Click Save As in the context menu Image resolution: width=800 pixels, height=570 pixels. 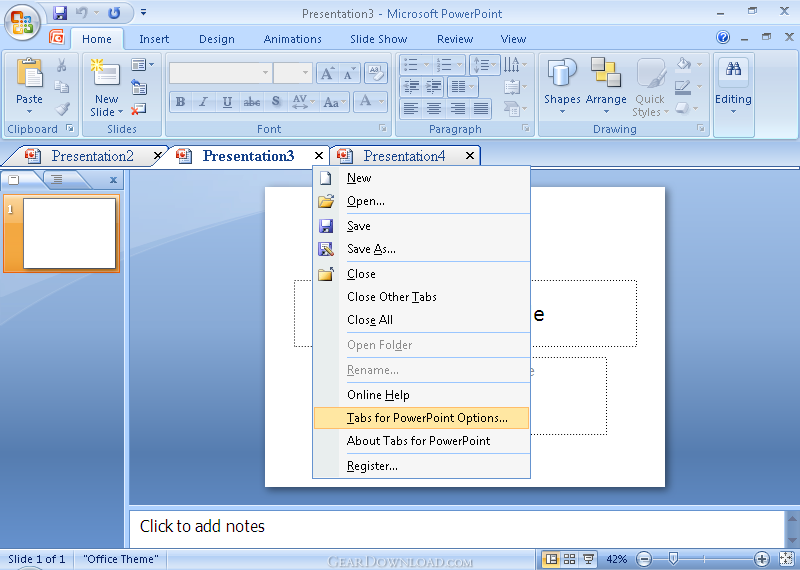click(421, 249)
